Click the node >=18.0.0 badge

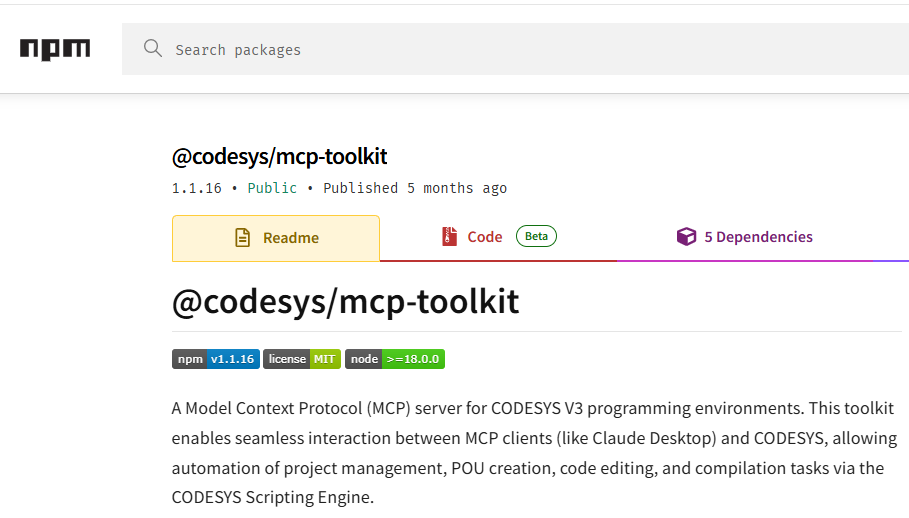coord(395,359)
